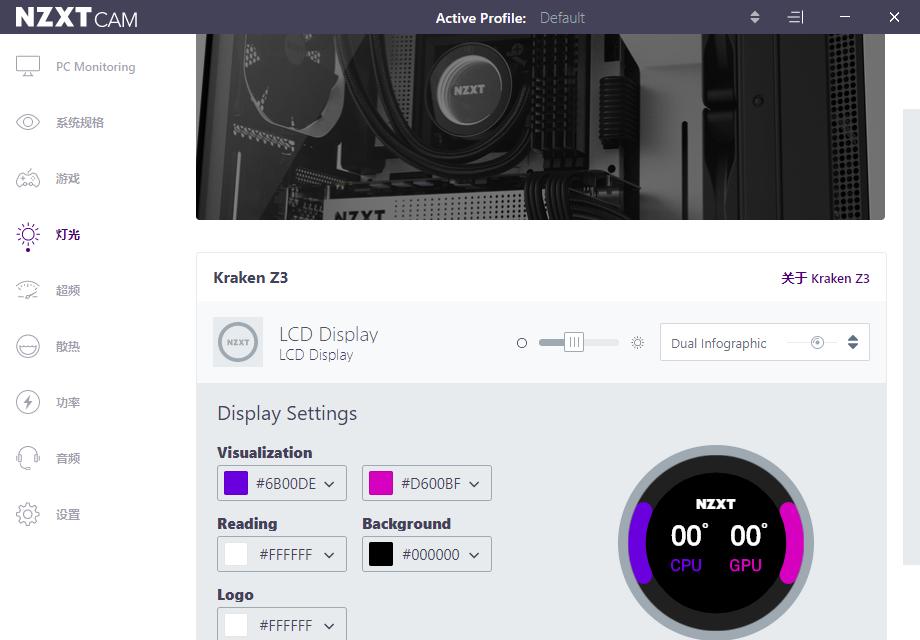Open the 音频 menu item
The image size is (920, 640).
point(67,458)
